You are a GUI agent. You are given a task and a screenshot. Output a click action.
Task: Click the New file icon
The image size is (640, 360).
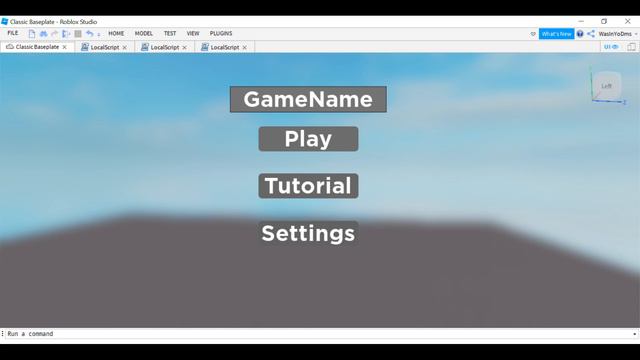tap(32, 34)
